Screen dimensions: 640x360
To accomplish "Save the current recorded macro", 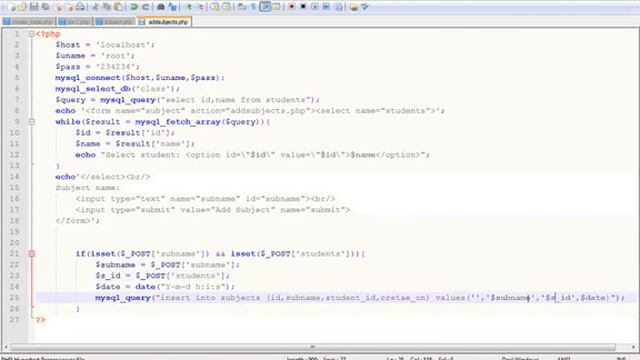I will 338,7.
